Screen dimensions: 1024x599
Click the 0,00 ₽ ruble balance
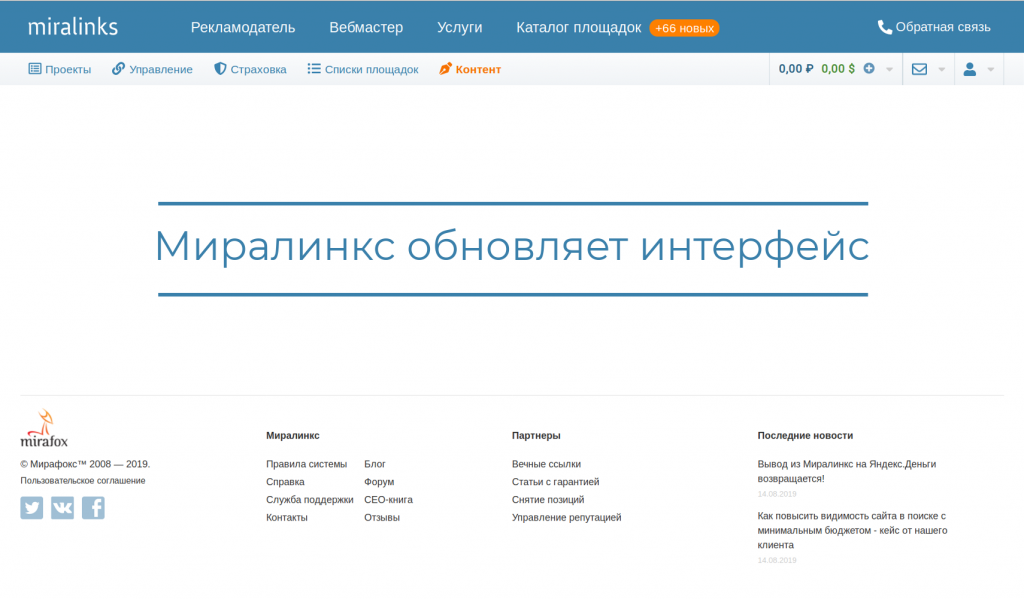[x=795, y=69]
